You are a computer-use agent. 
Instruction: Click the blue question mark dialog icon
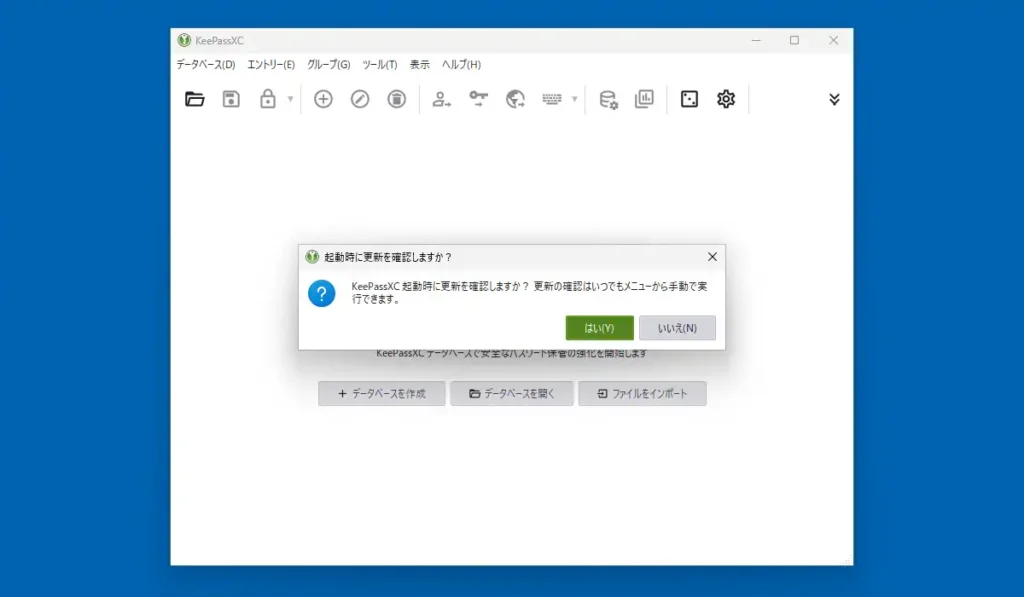tap(322, 294)
